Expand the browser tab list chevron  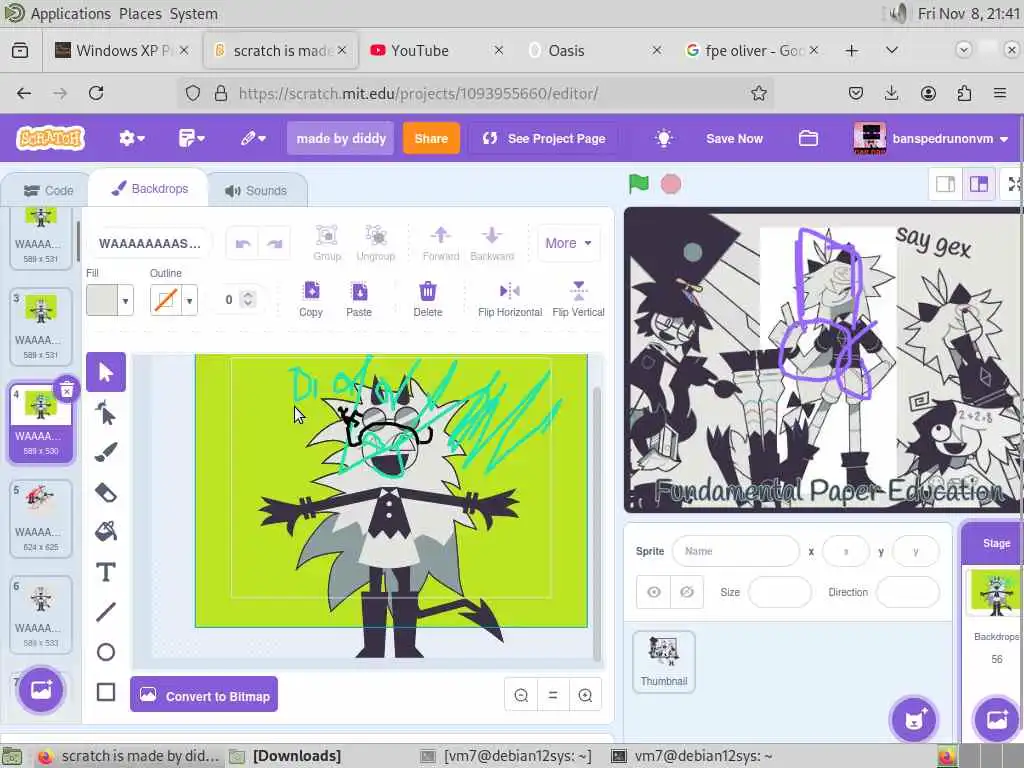pos(891,50)
